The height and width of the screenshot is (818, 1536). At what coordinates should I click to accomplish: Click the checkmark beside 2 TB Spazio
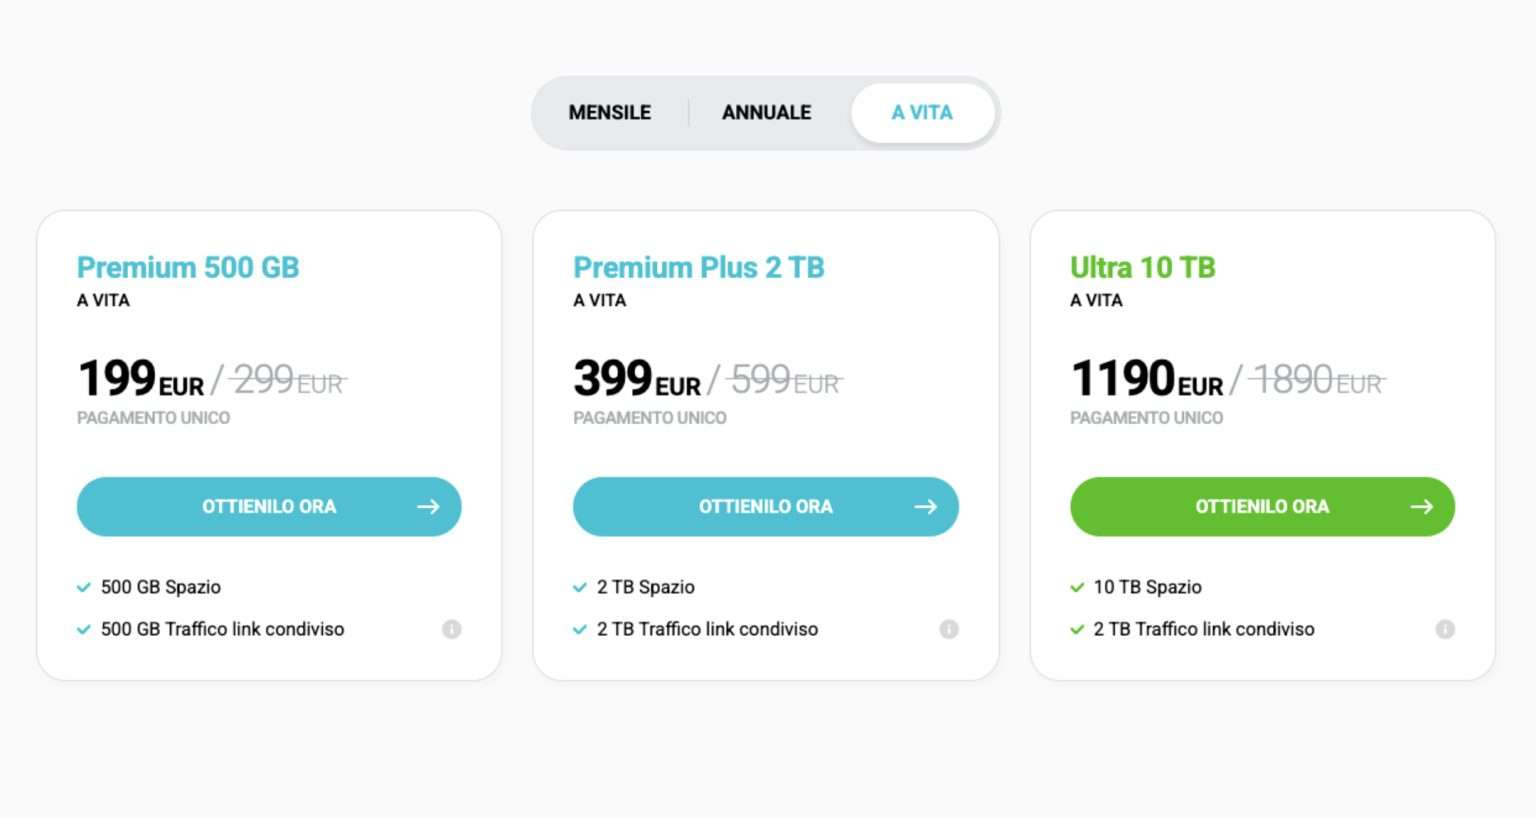pyautogui.click(x=580, y=587)
